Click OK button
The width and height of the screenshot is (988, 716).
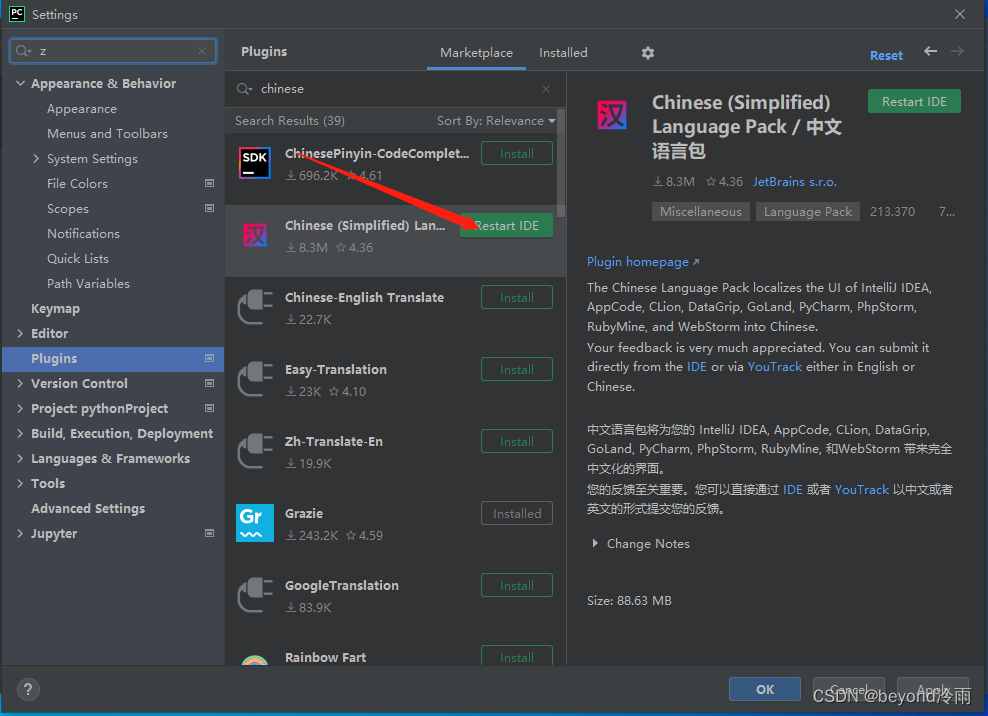765,690
